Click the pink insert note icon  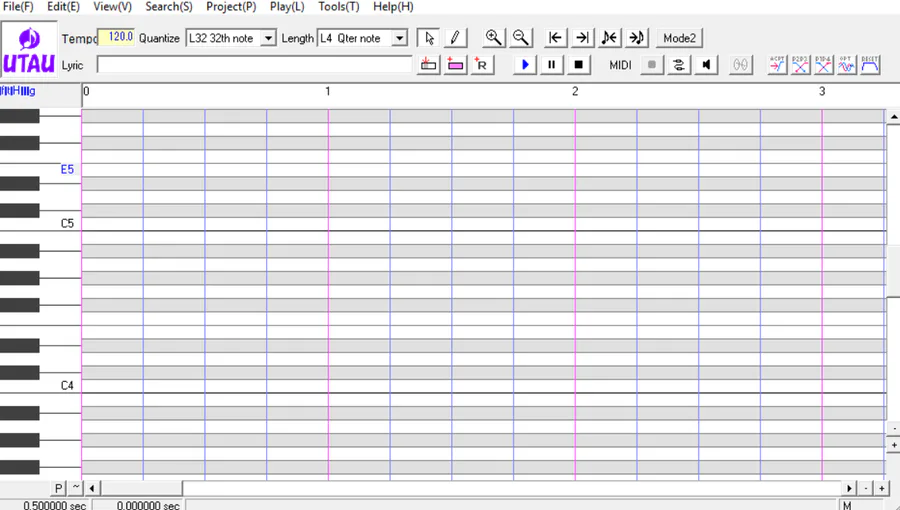click(x=455, y=65)
